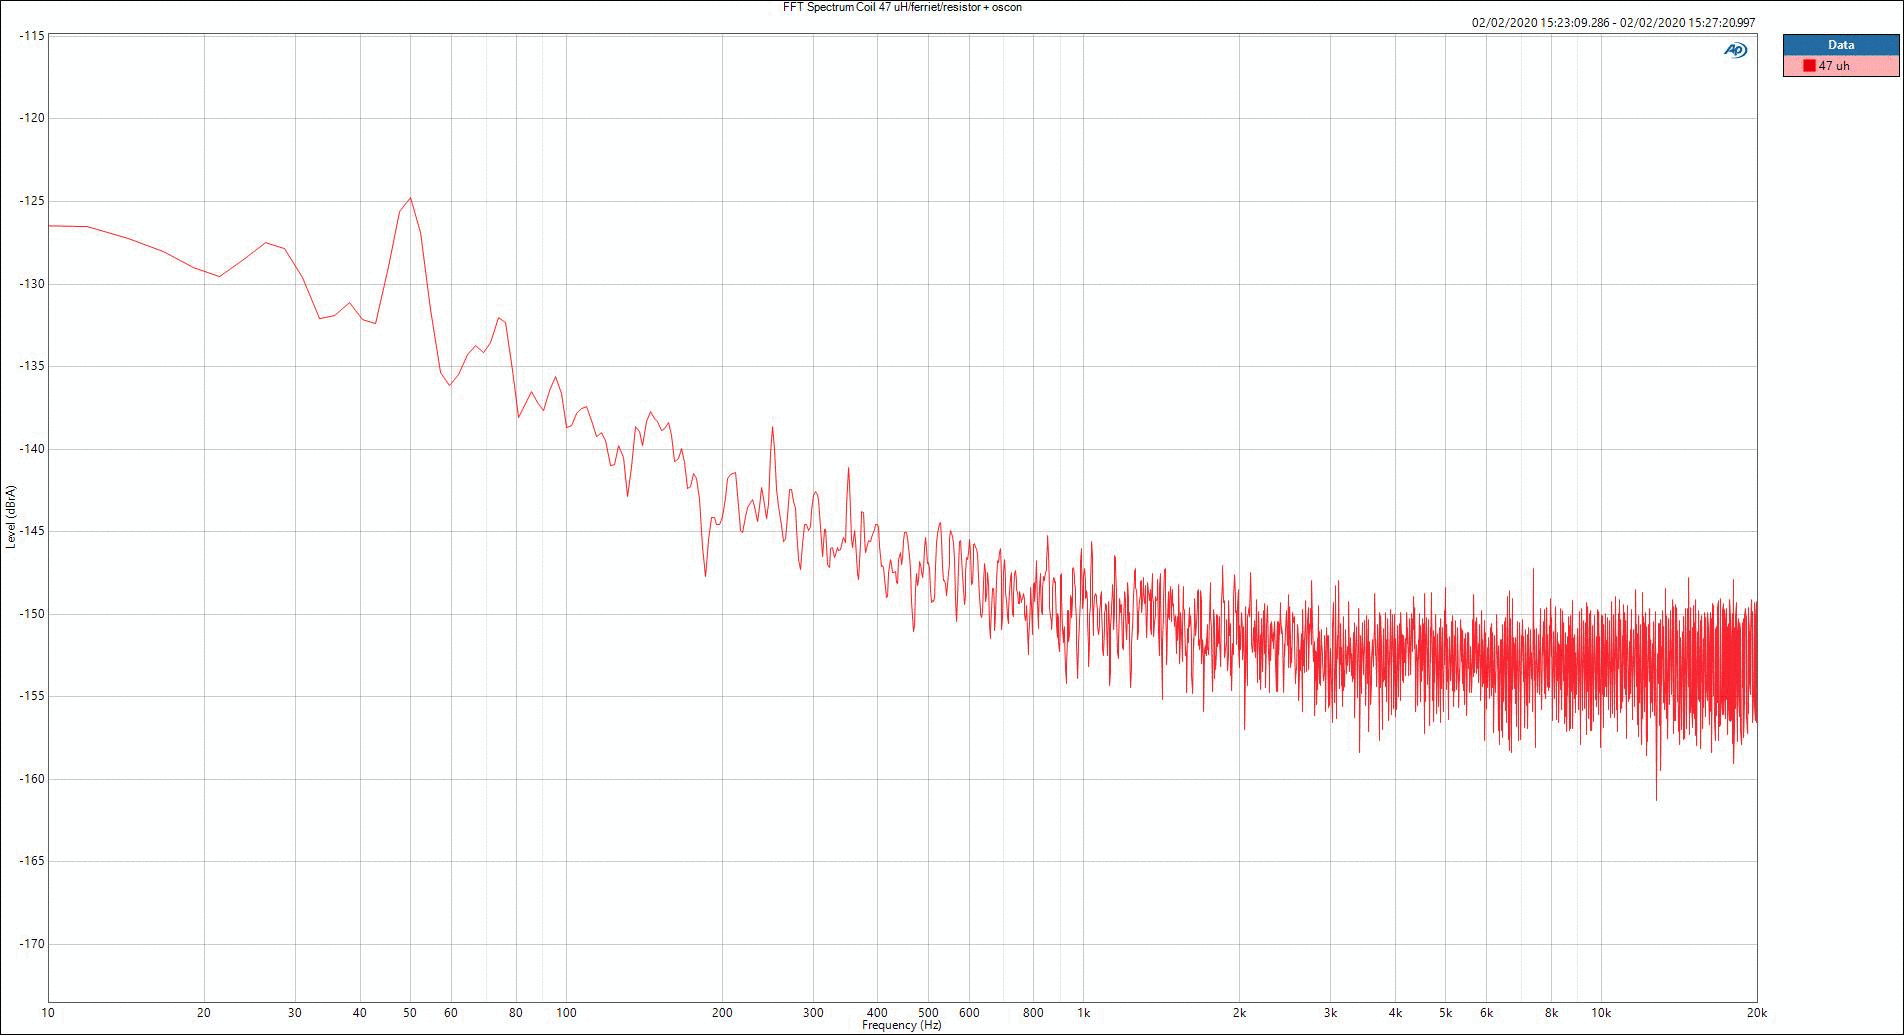Viewport: 1904px width, 1035px height.
Task: Select the Data legend header
Action: tap(1840, 45)
